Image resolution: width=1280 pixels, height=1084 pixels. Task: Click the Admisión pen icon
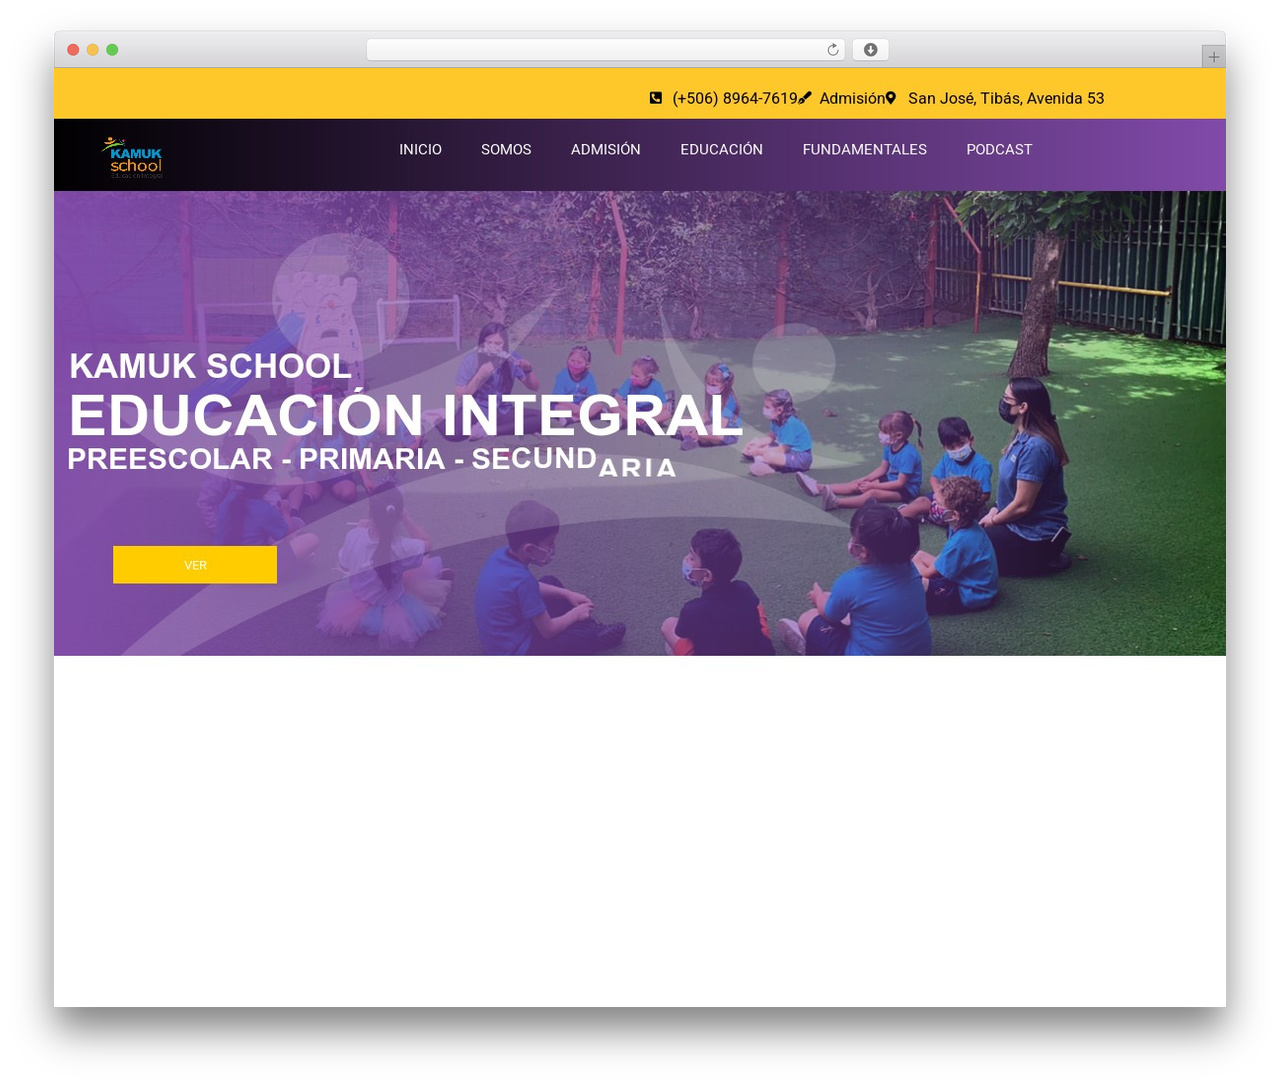coord(805,98)
